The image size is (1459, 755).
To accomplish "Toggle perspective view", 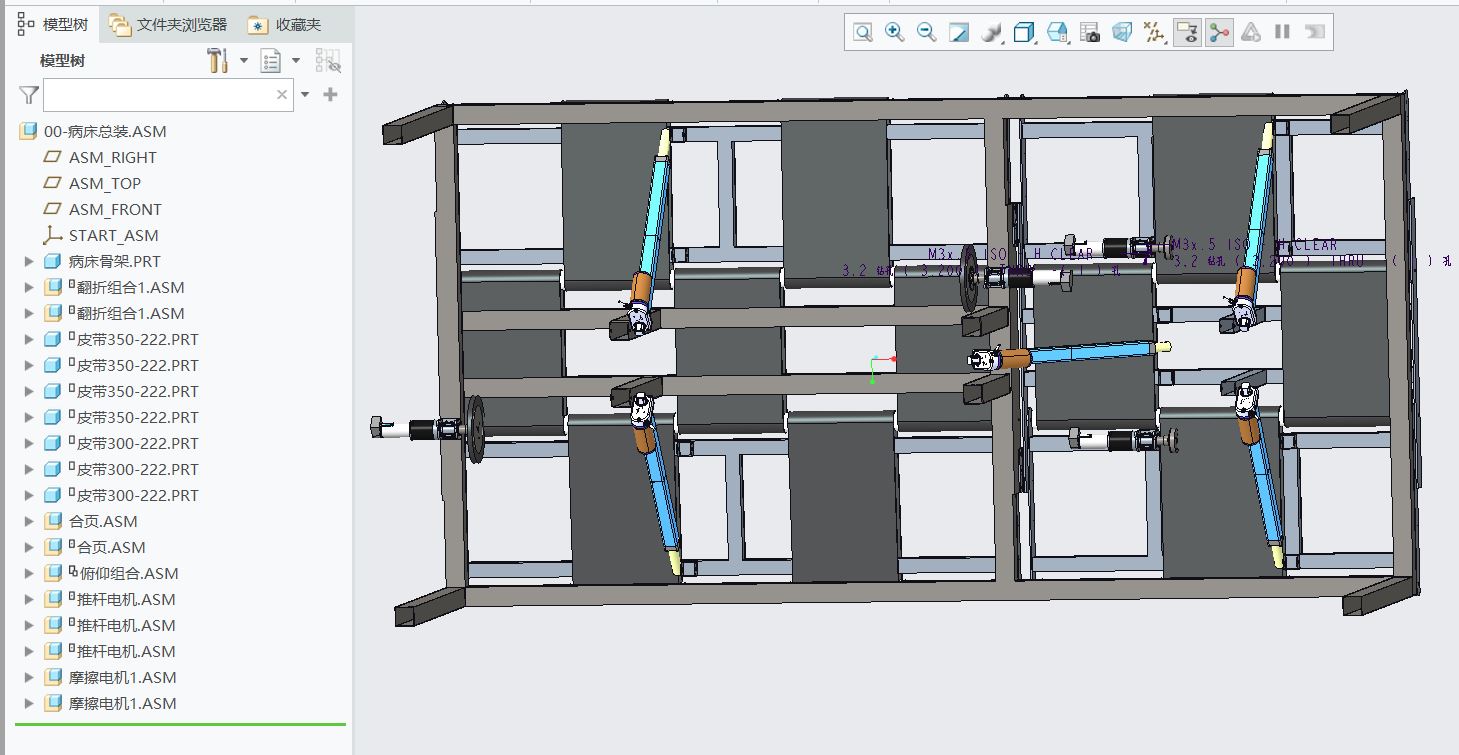I will (x=1122, y=33).
